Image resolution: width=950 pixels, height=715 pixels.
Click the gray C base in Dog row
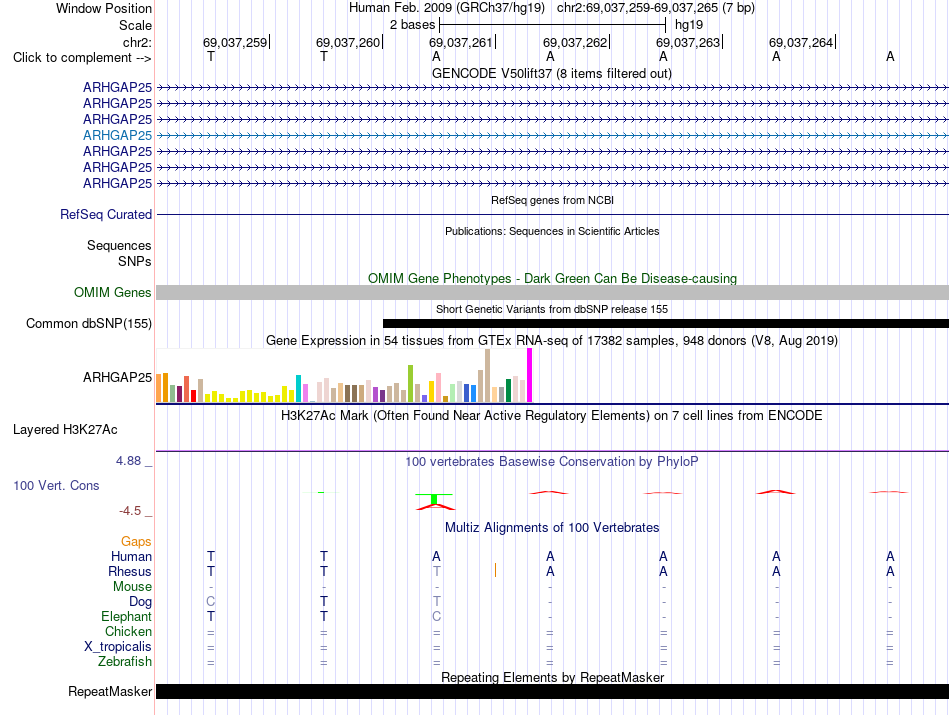point(211,602)
